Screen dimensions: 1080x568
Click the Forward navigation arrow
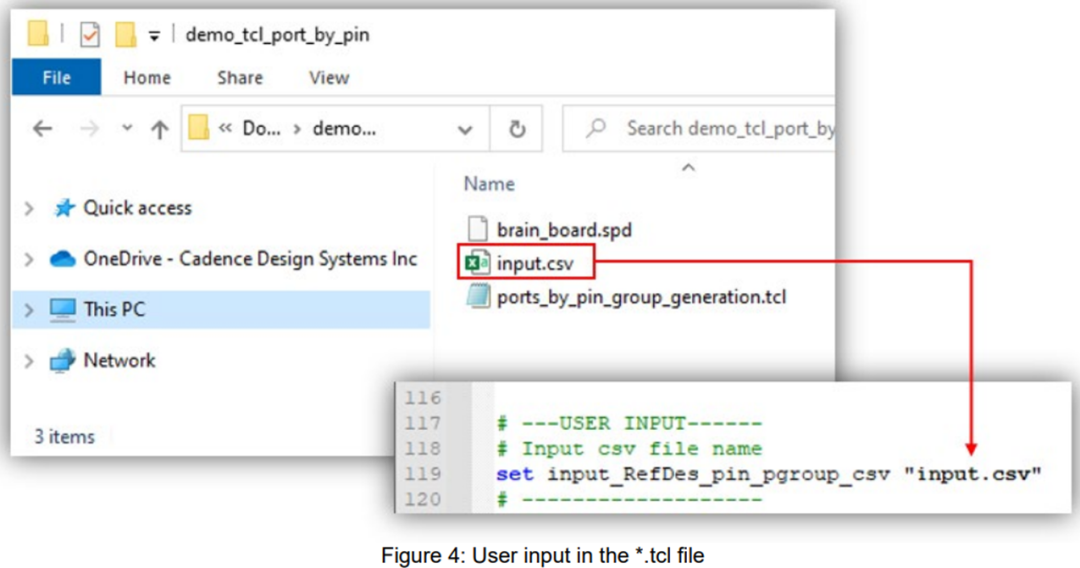89,129
